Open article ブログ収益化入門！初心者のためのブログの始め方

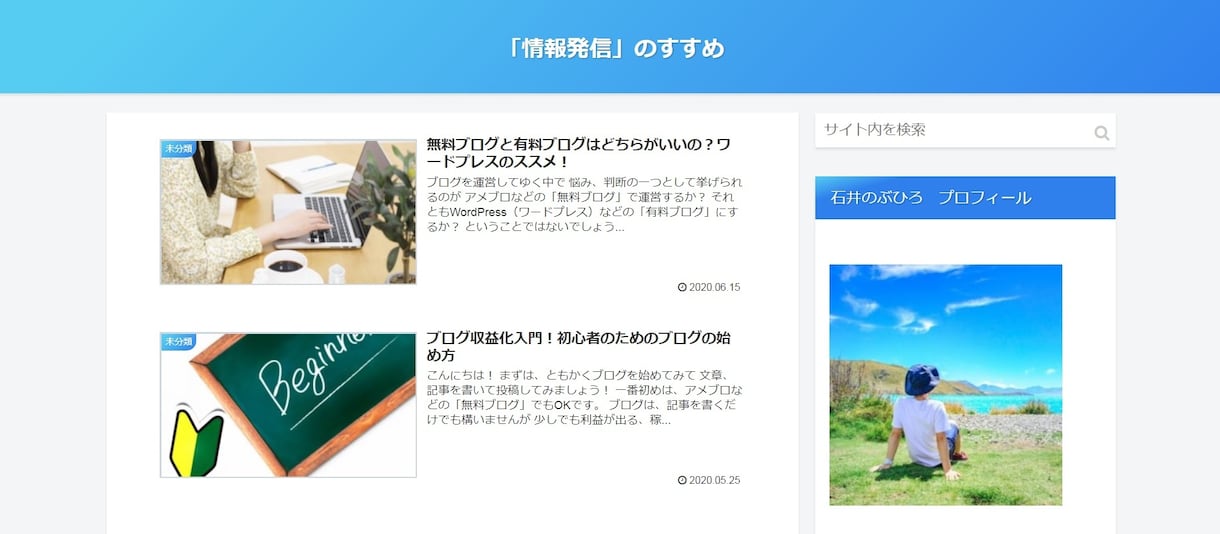coord(578,346)
